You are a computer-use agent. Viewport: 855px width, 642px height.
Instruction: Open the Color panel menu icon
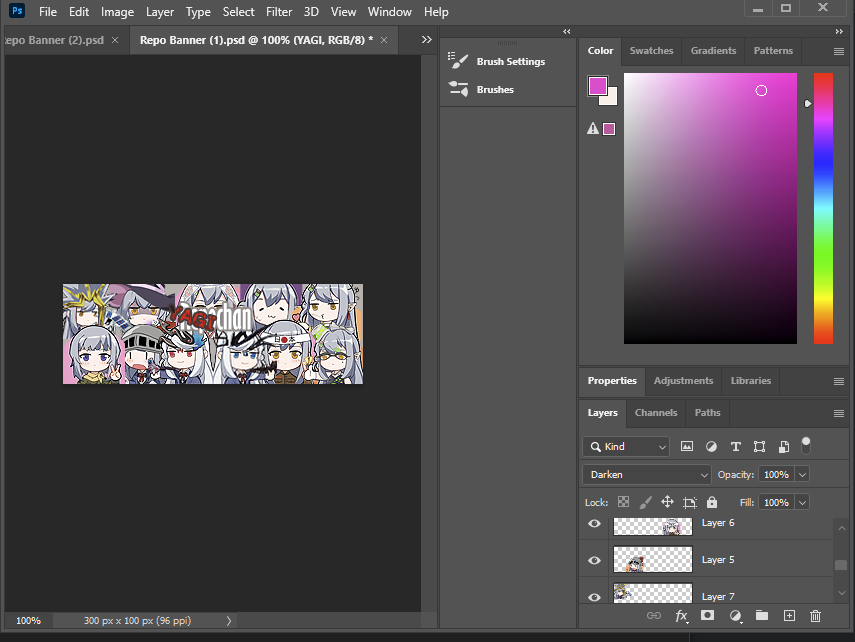tap(839, 51)
